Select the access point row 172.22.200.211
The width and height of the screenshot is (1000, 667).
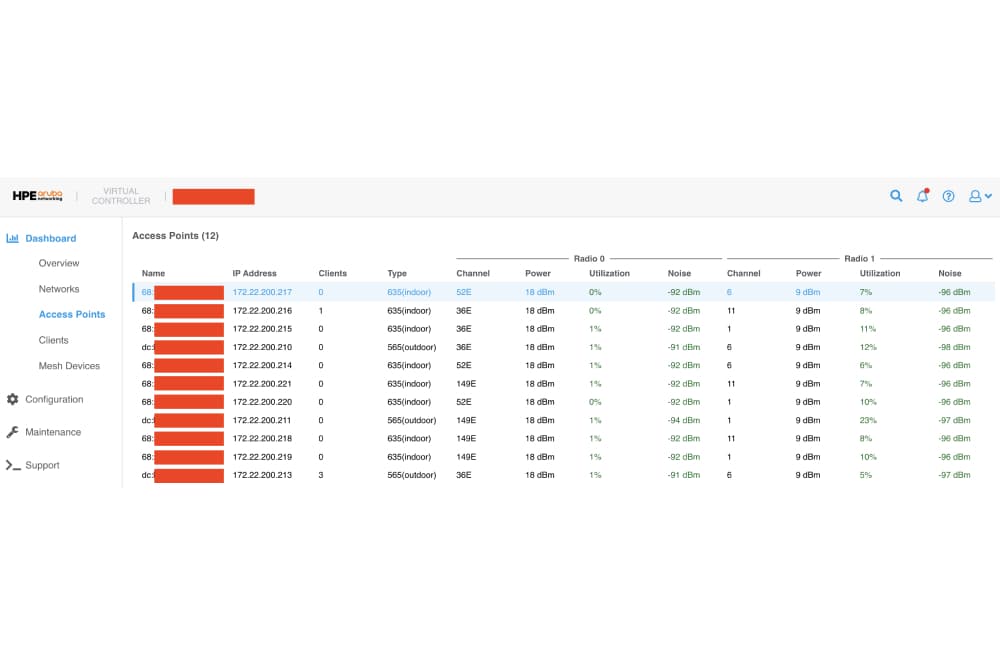point(262,420)
